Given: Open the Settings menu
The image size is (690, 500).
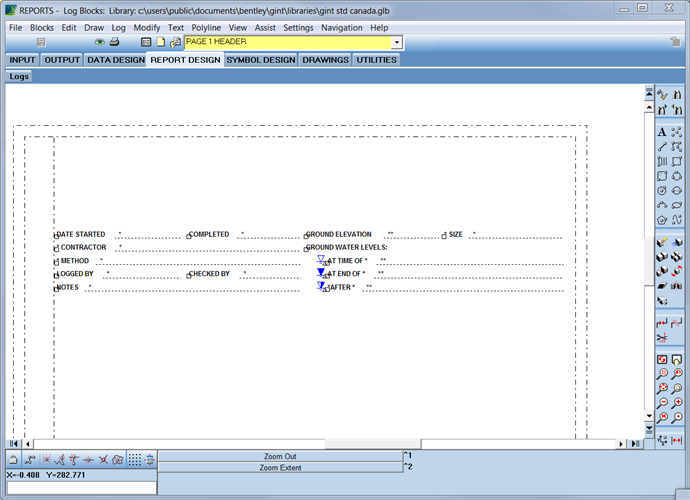Looking at the screenshot, I should [298, 28].
